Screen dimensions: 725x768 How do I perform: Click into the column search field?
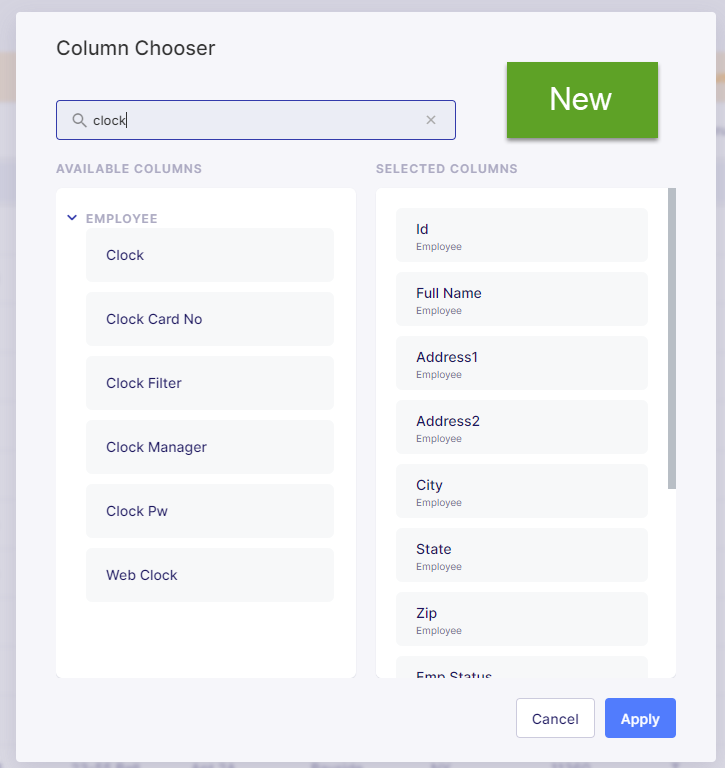tap(256, 120)
